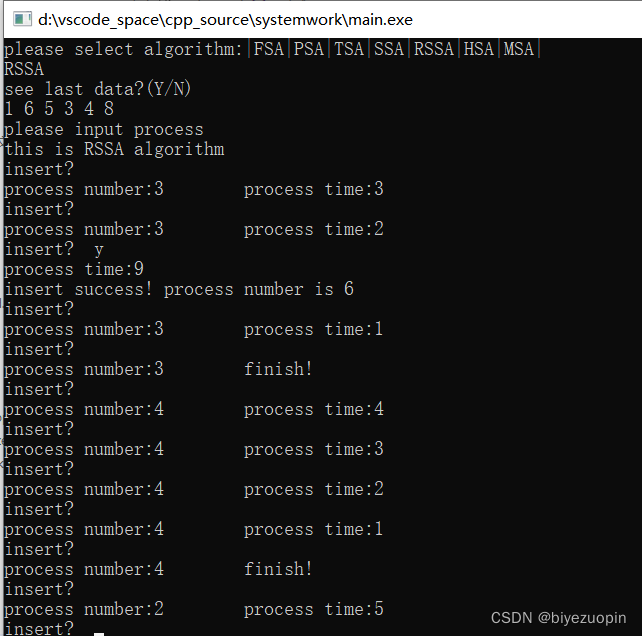Click the CSDN @biyezuopin watermark
Viewport: 642px width, 636px height.
pyautogui.click(x=558, y=618)
